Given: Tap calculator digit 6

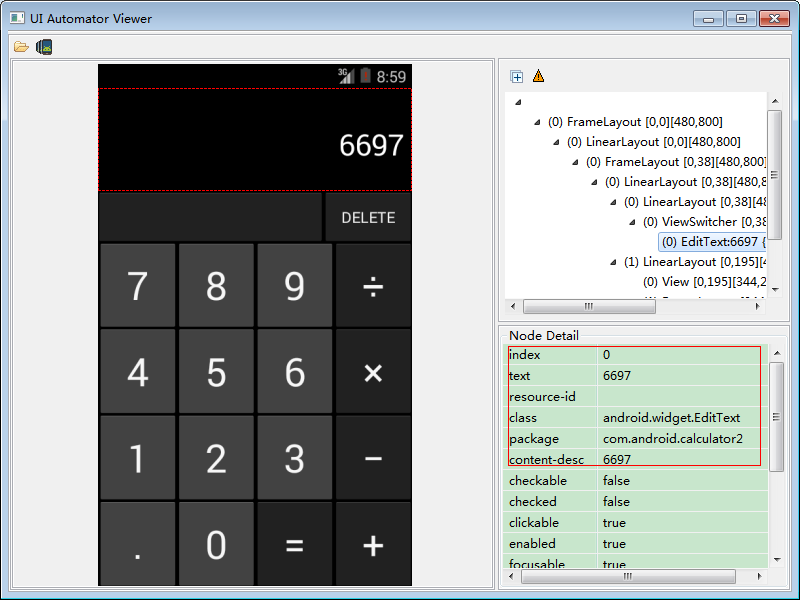Looking at the screenshot, I should tap(295, 371).
